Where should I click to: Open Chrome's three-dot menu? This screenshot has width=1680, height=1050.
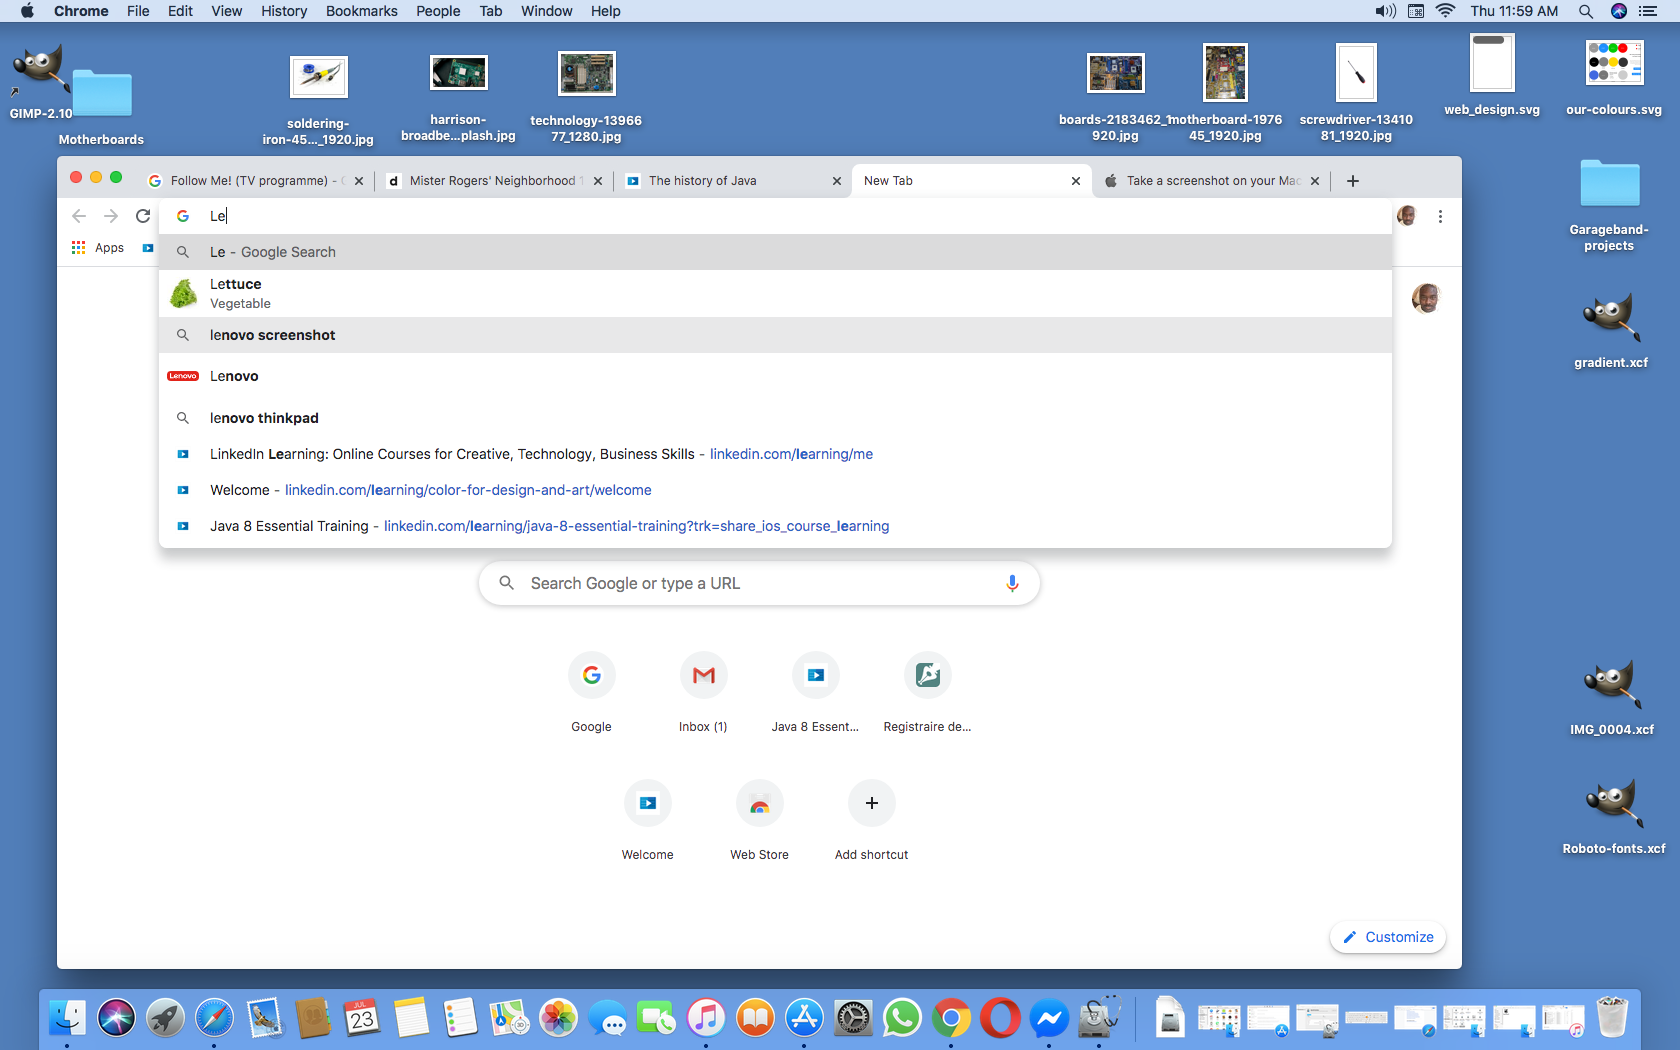pyautogui.click(x=1440, y=216)
